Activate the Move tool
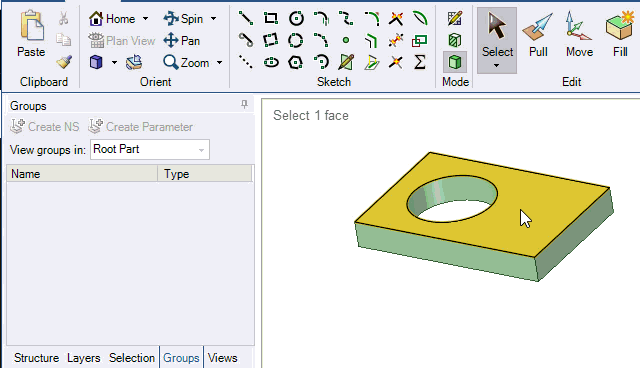This screenshot has width=640, height=368. (x=579, y=35)
